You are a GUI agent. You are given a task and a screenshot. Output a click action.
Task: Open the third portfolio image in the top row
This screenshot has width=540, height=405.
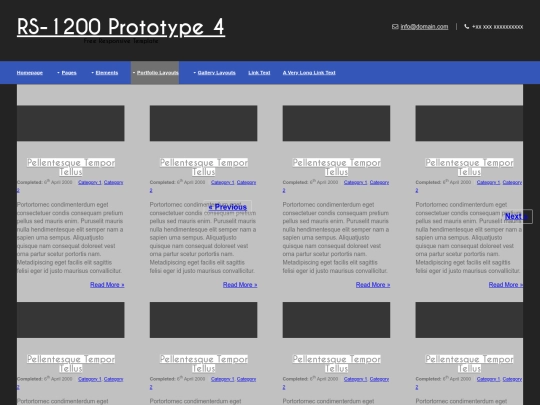(336, 123)
